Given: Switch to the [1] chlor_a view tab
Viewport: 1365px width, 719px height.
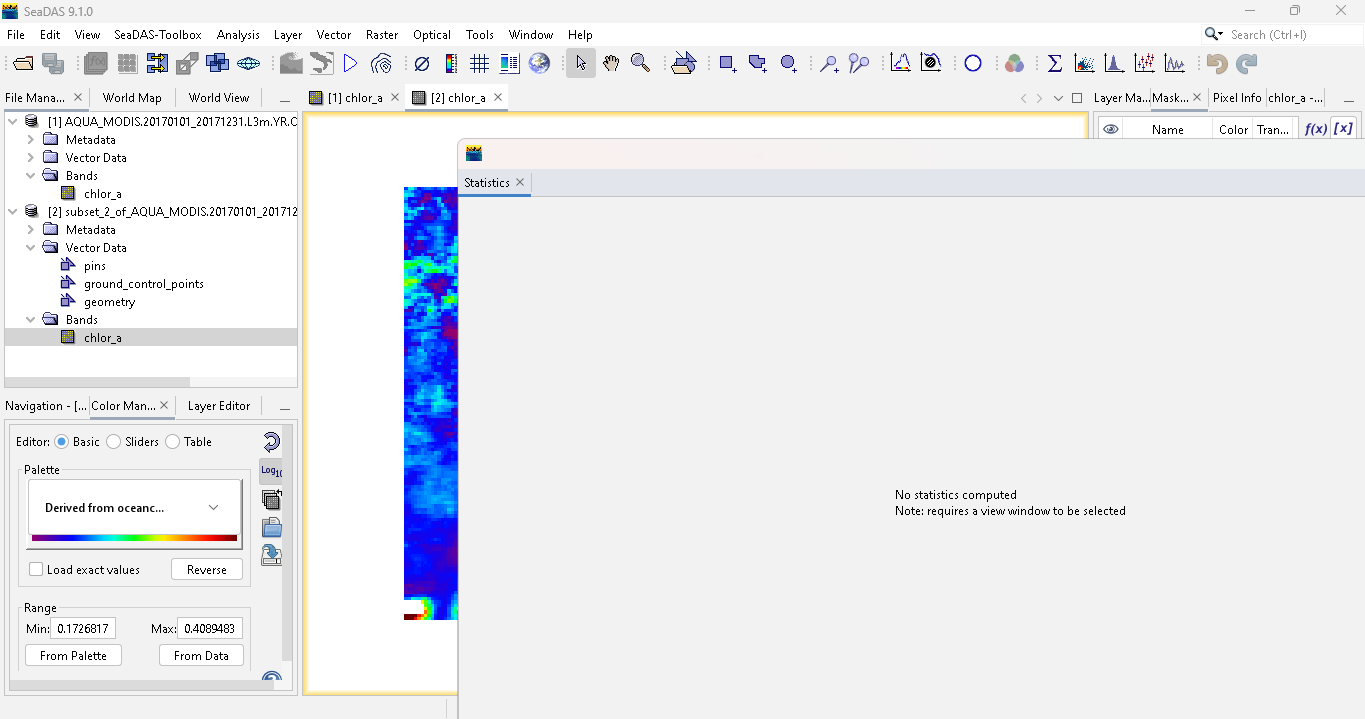Looking at the screenshot, I should coord(355,98).
